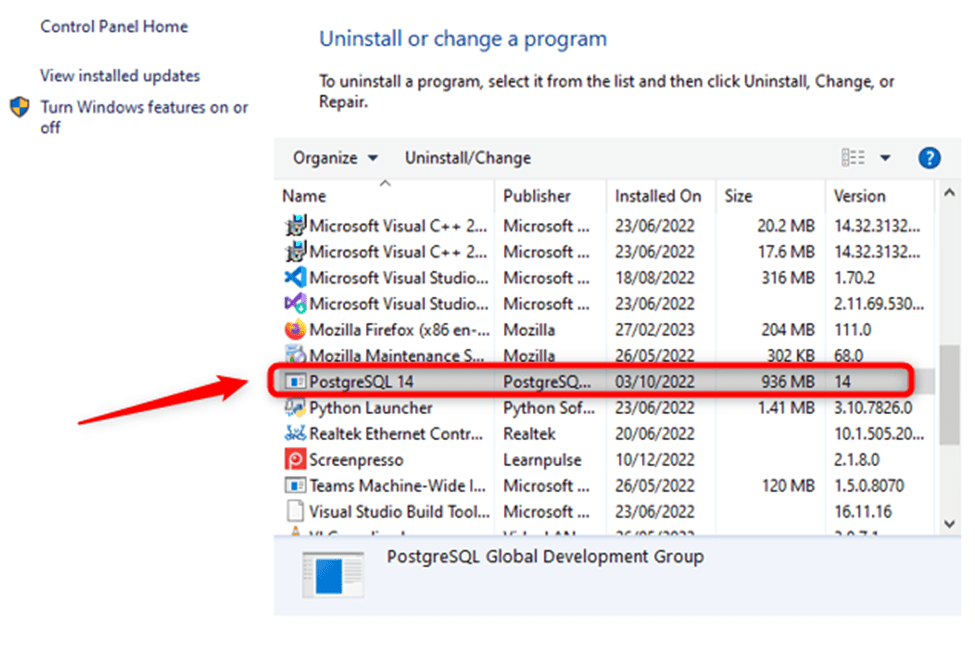
Task: Select the Realtek Ethernet Controller icon
Action: pyautogui.click(x=294, y=433)
